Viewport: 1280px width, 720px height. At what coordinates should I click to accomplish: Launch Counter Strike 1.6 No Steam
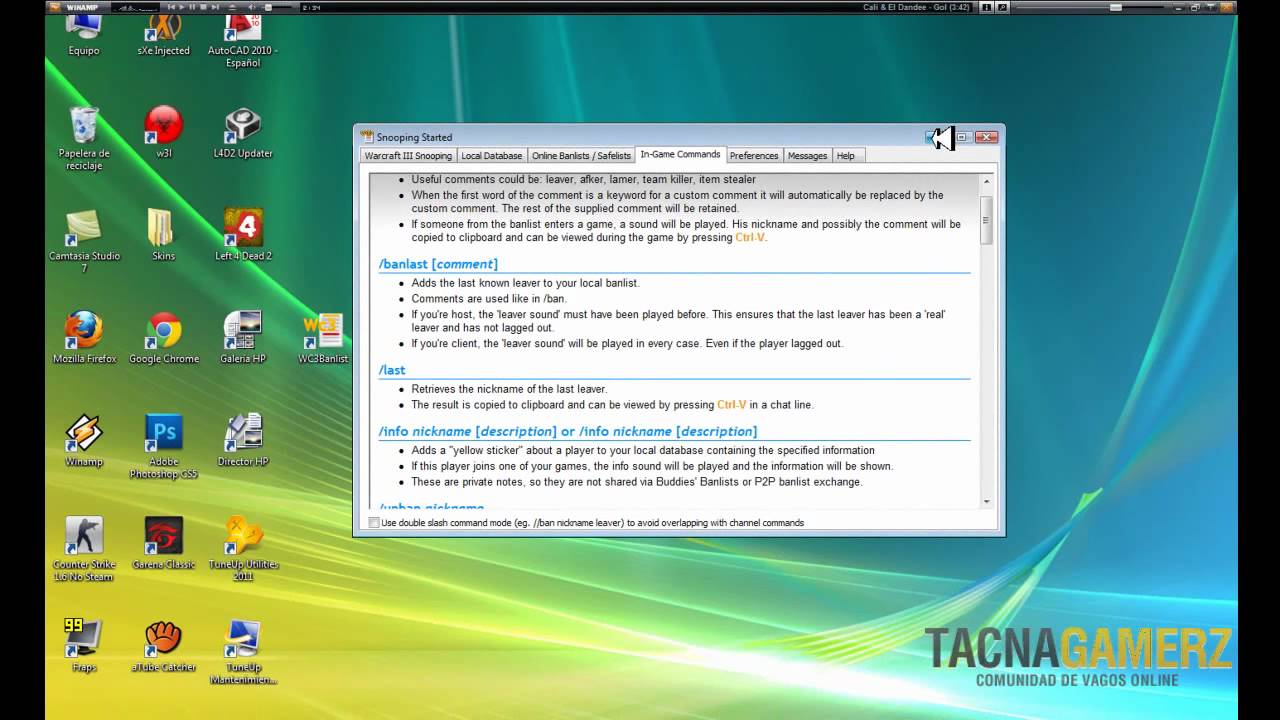[84, 550]
